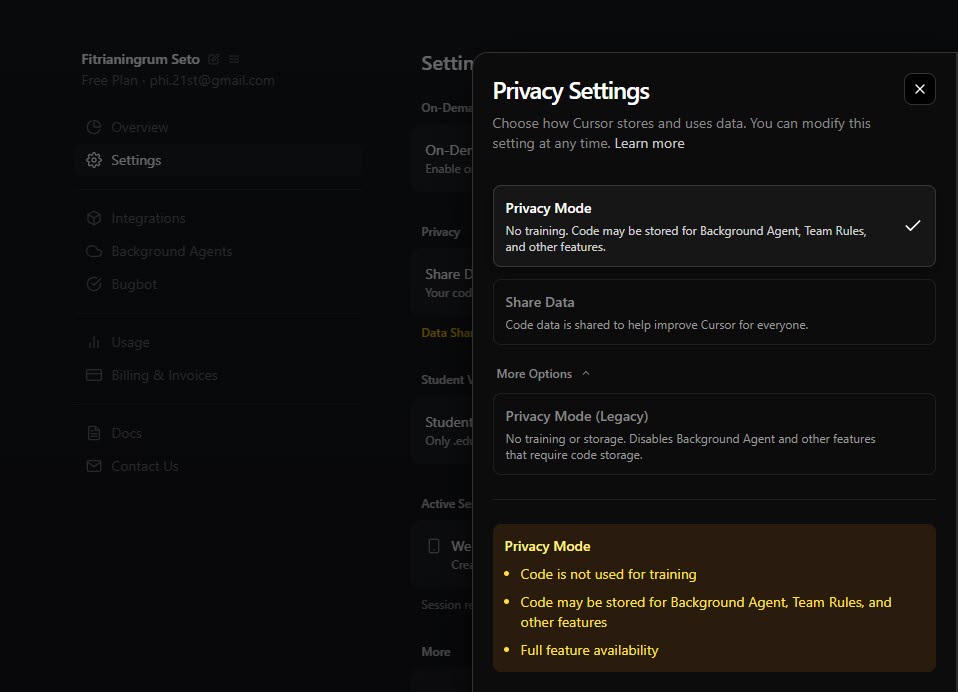Select Privacy Mode (Legacy)

(714, 433)
